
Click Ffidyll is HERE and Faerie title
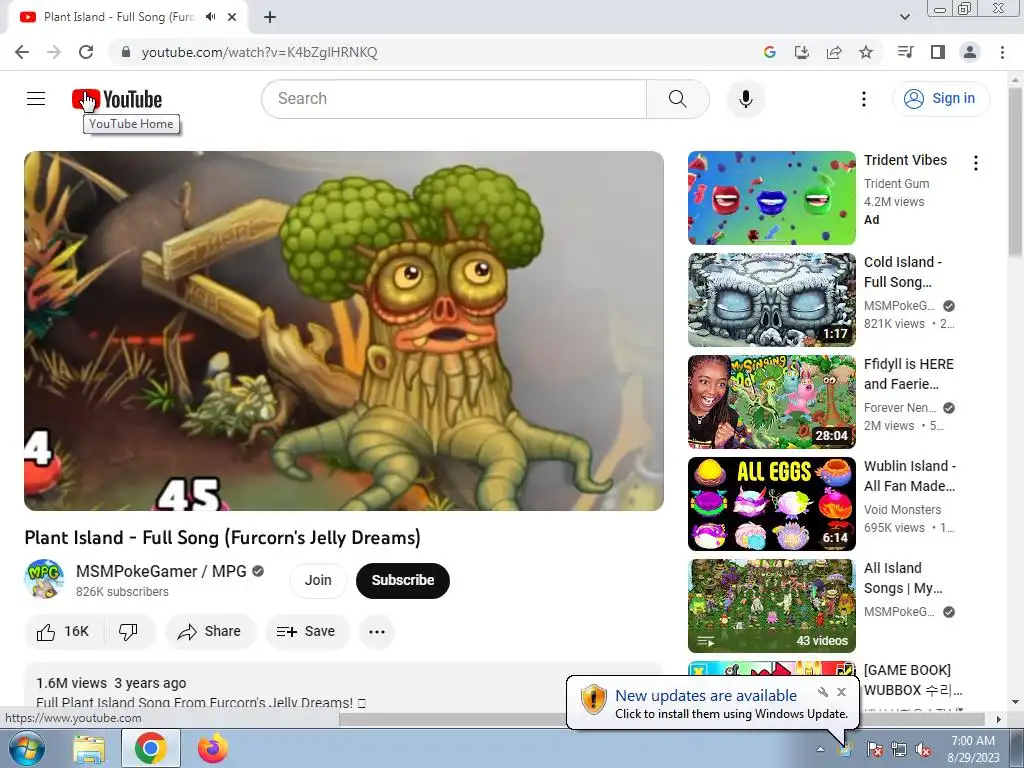[908, 374]
